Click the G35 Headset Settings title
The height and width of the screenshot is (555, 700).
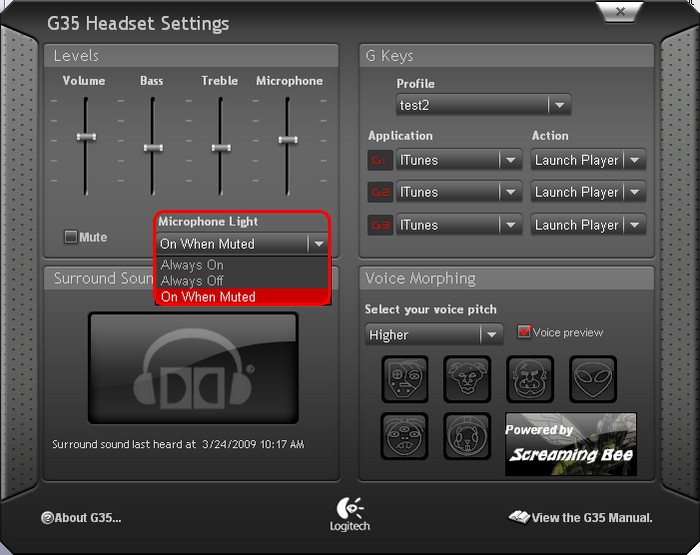coord(138,24)
